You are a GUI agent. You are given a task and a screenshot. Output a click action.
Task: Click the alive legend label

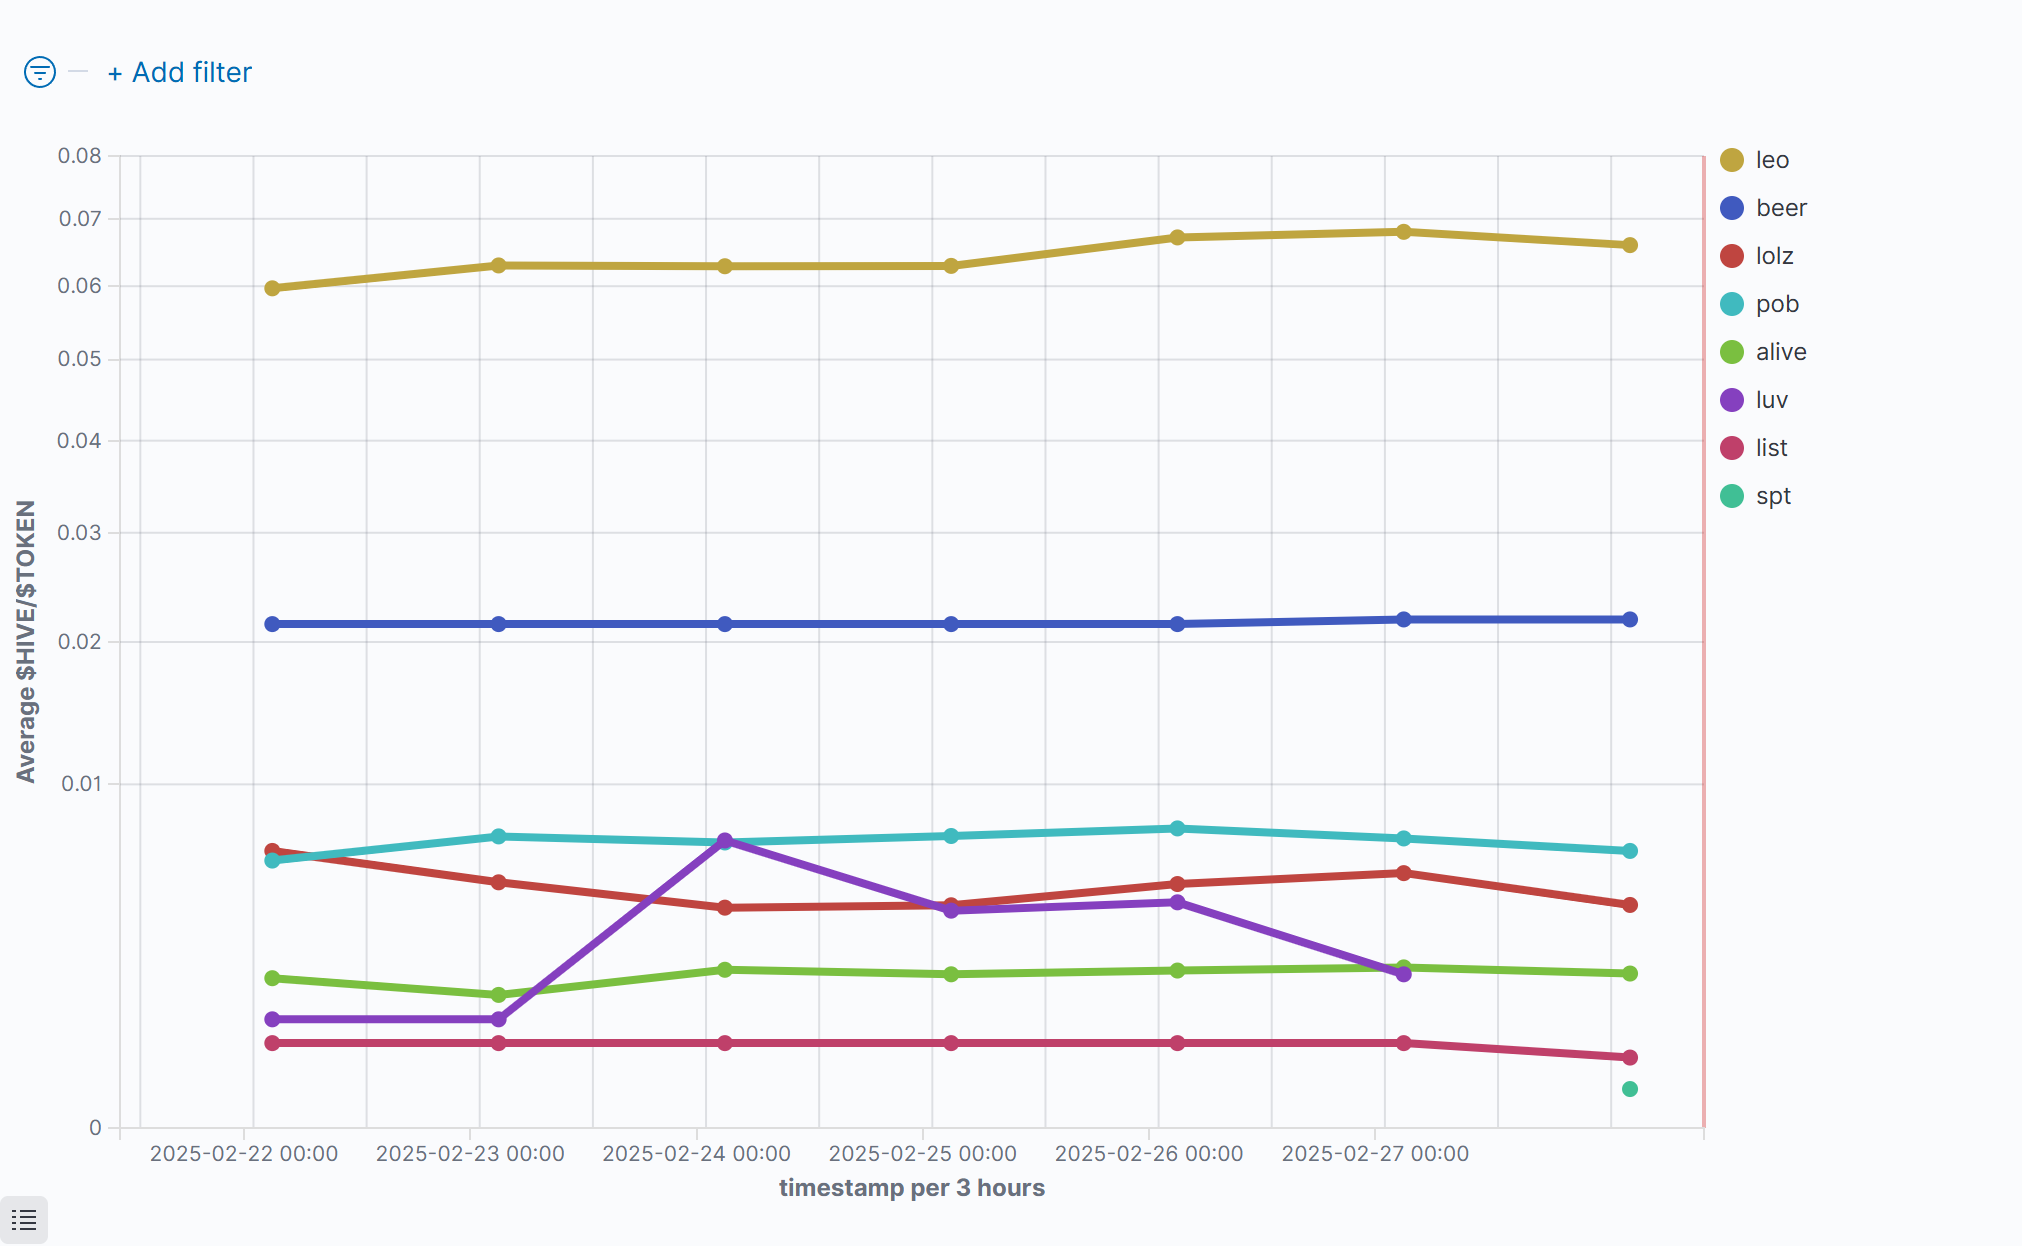1780,352
